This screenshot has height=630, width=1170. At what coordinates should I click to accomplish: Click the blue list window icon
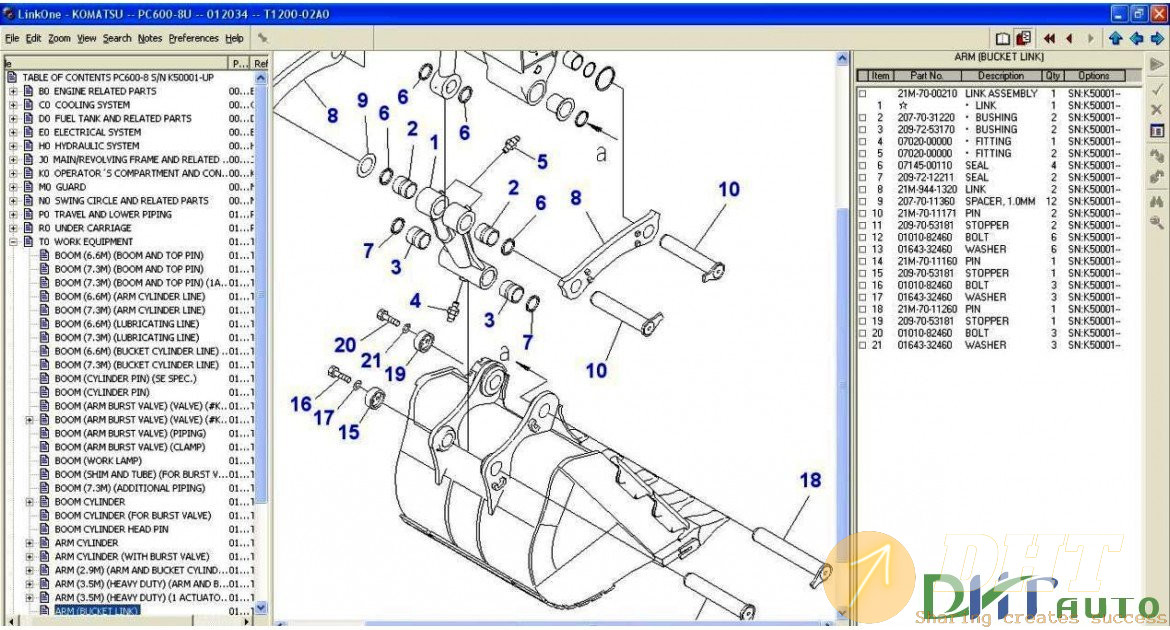pyautogui.click(x=1157, y=131)
